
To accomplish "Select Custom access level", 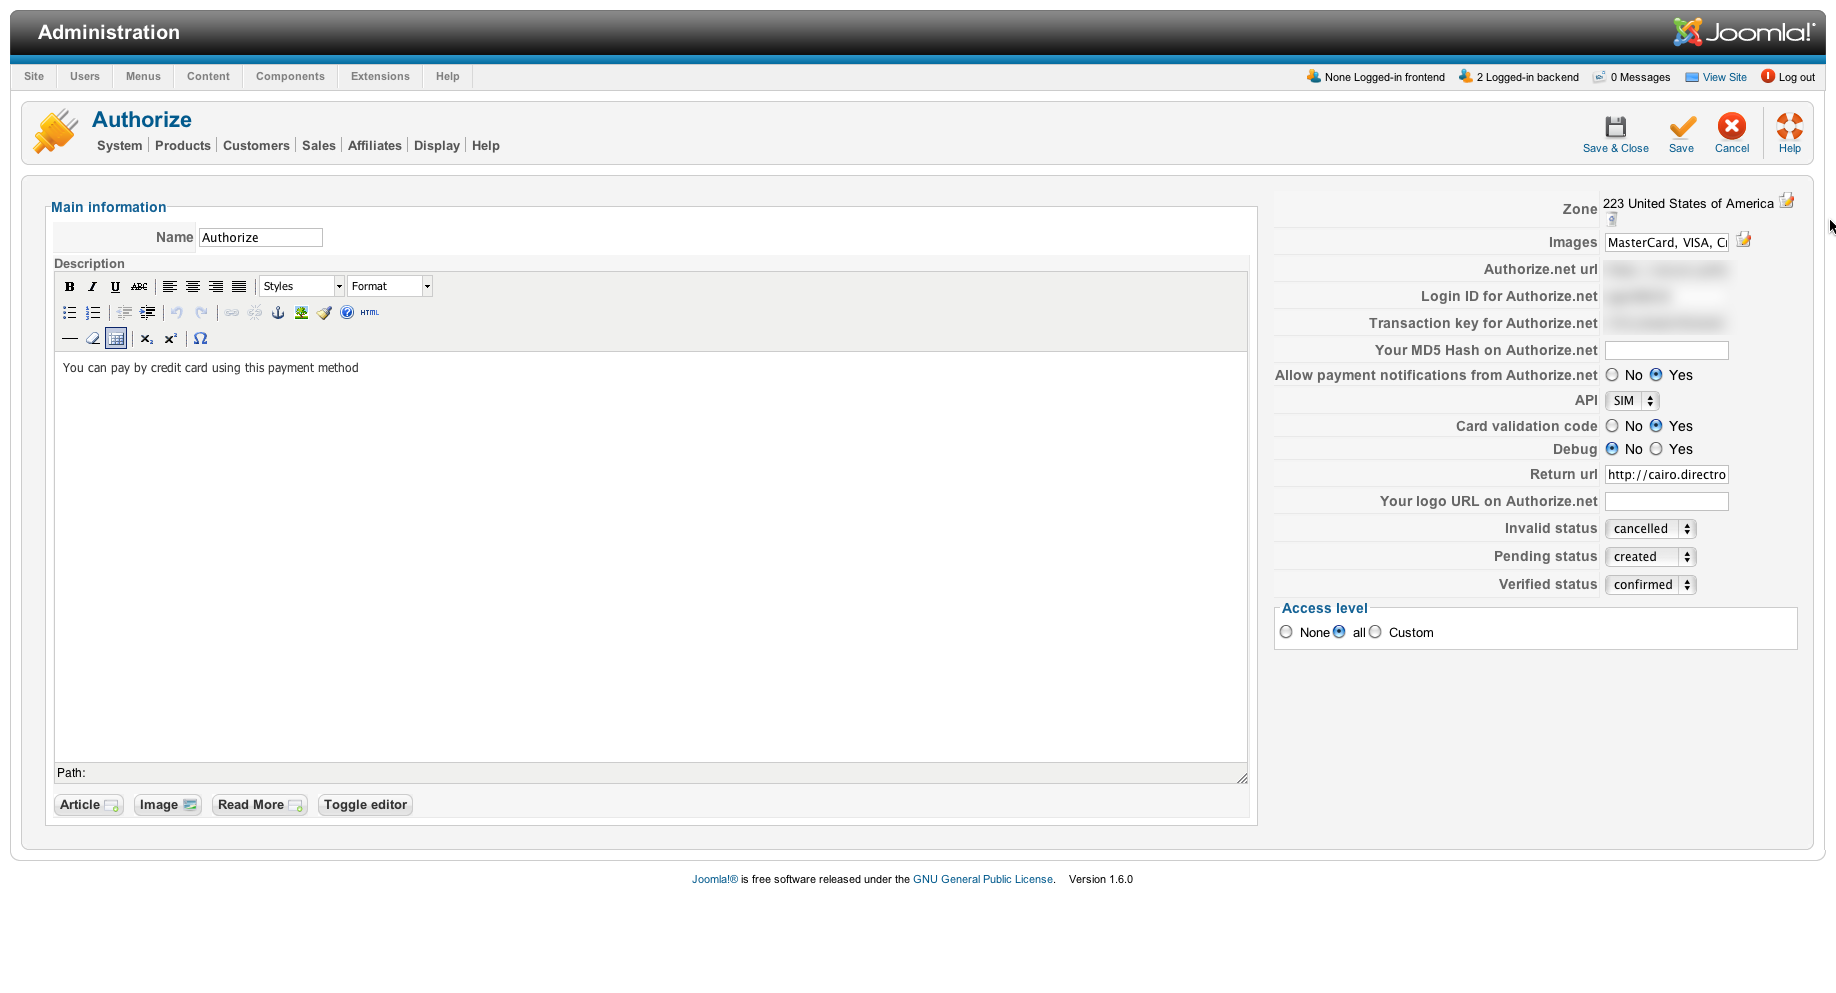I will click(x=1375, y=632).
